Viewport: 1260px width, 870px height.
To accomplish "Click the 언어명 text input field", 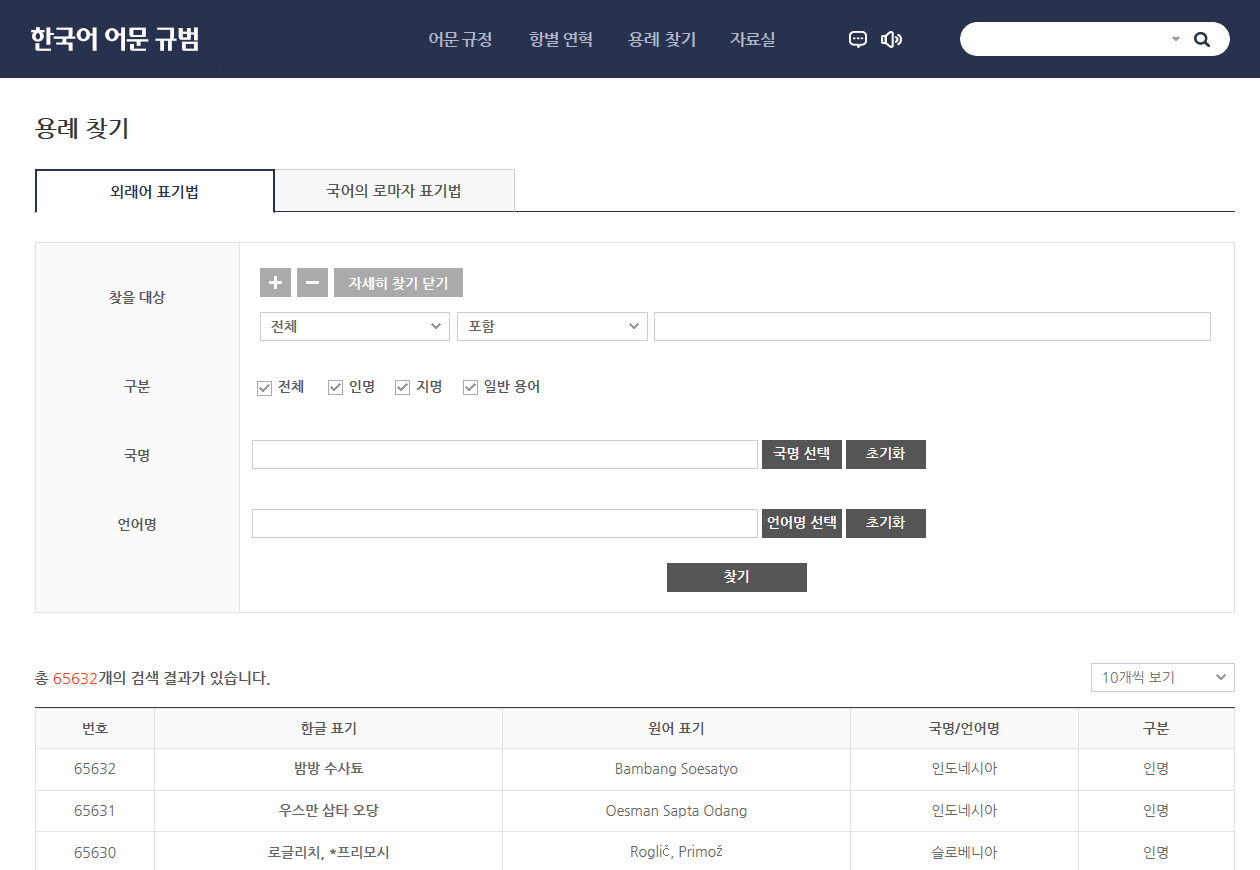I will click(x=504, y=524).
